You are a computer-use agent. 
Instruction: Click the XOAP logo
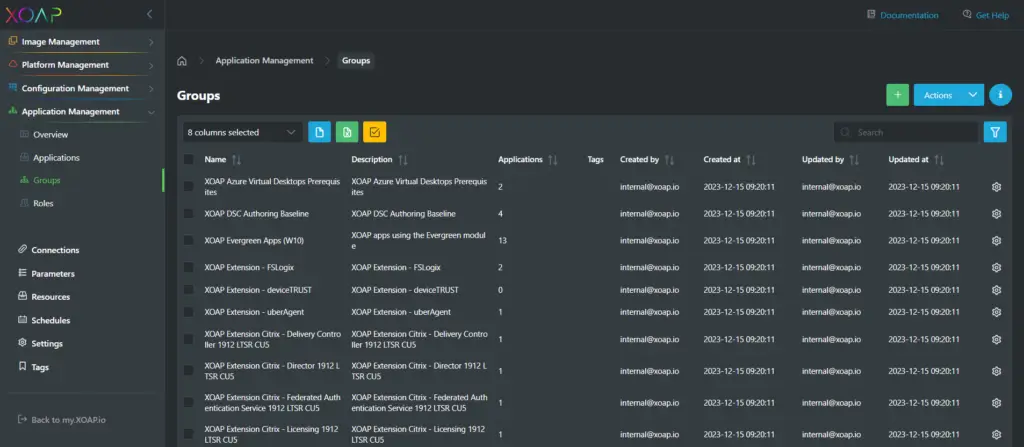(x=33, y=14)
